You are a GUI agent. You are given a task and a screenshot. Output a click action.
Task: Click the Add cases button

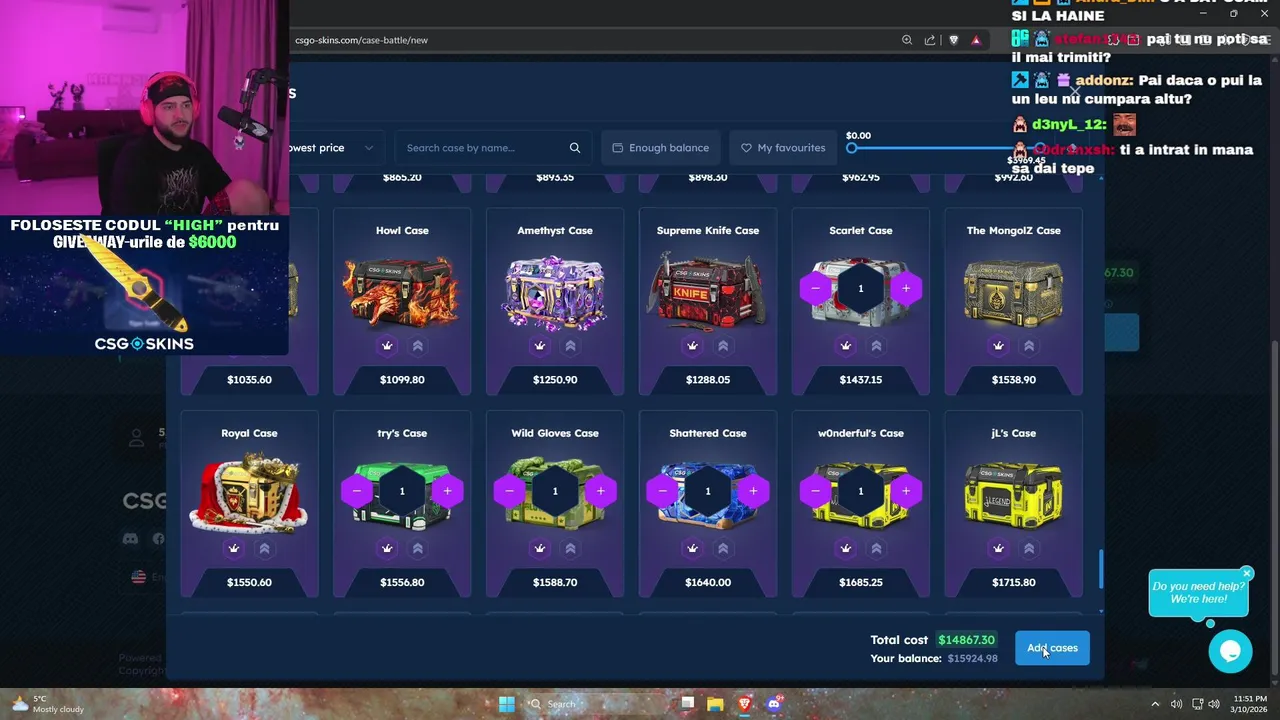tap(1052, 648)
